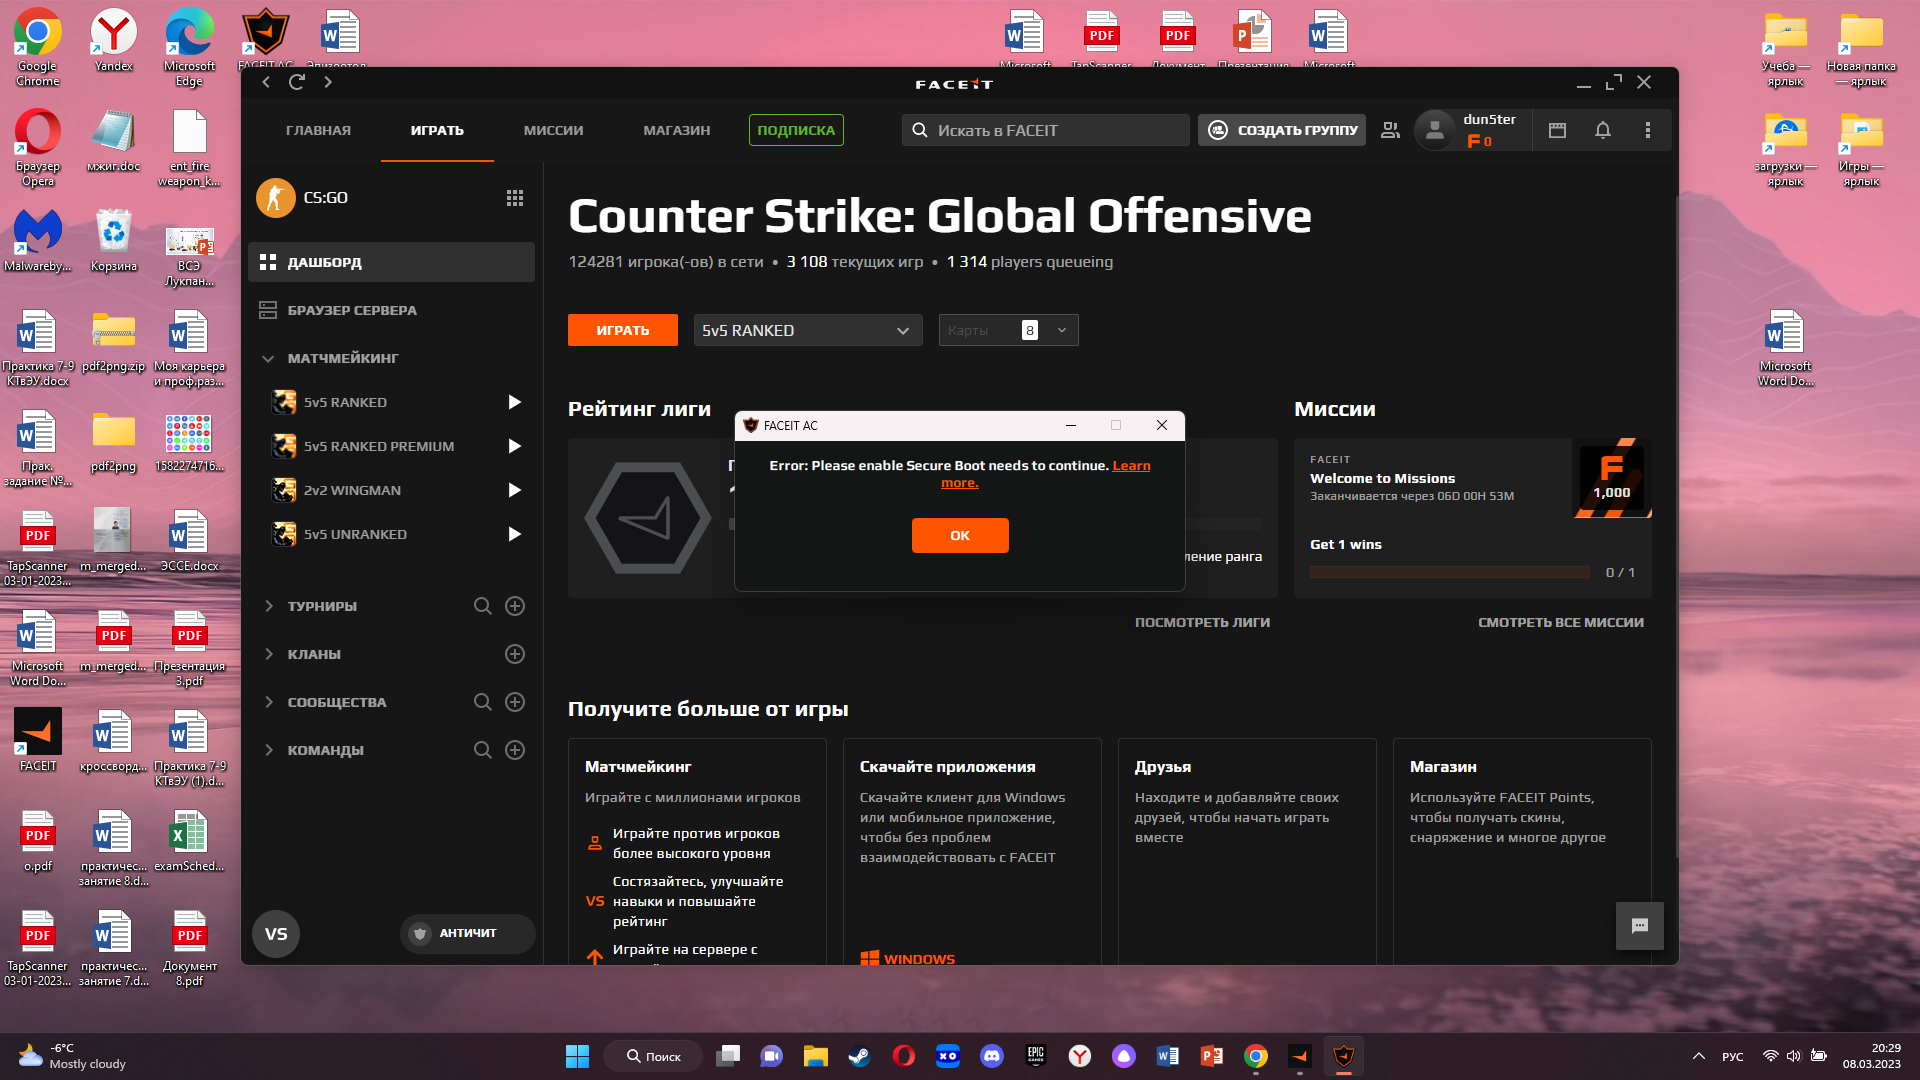Click the FACEIT window vertical scrollbar

(x=1676, y=525)
